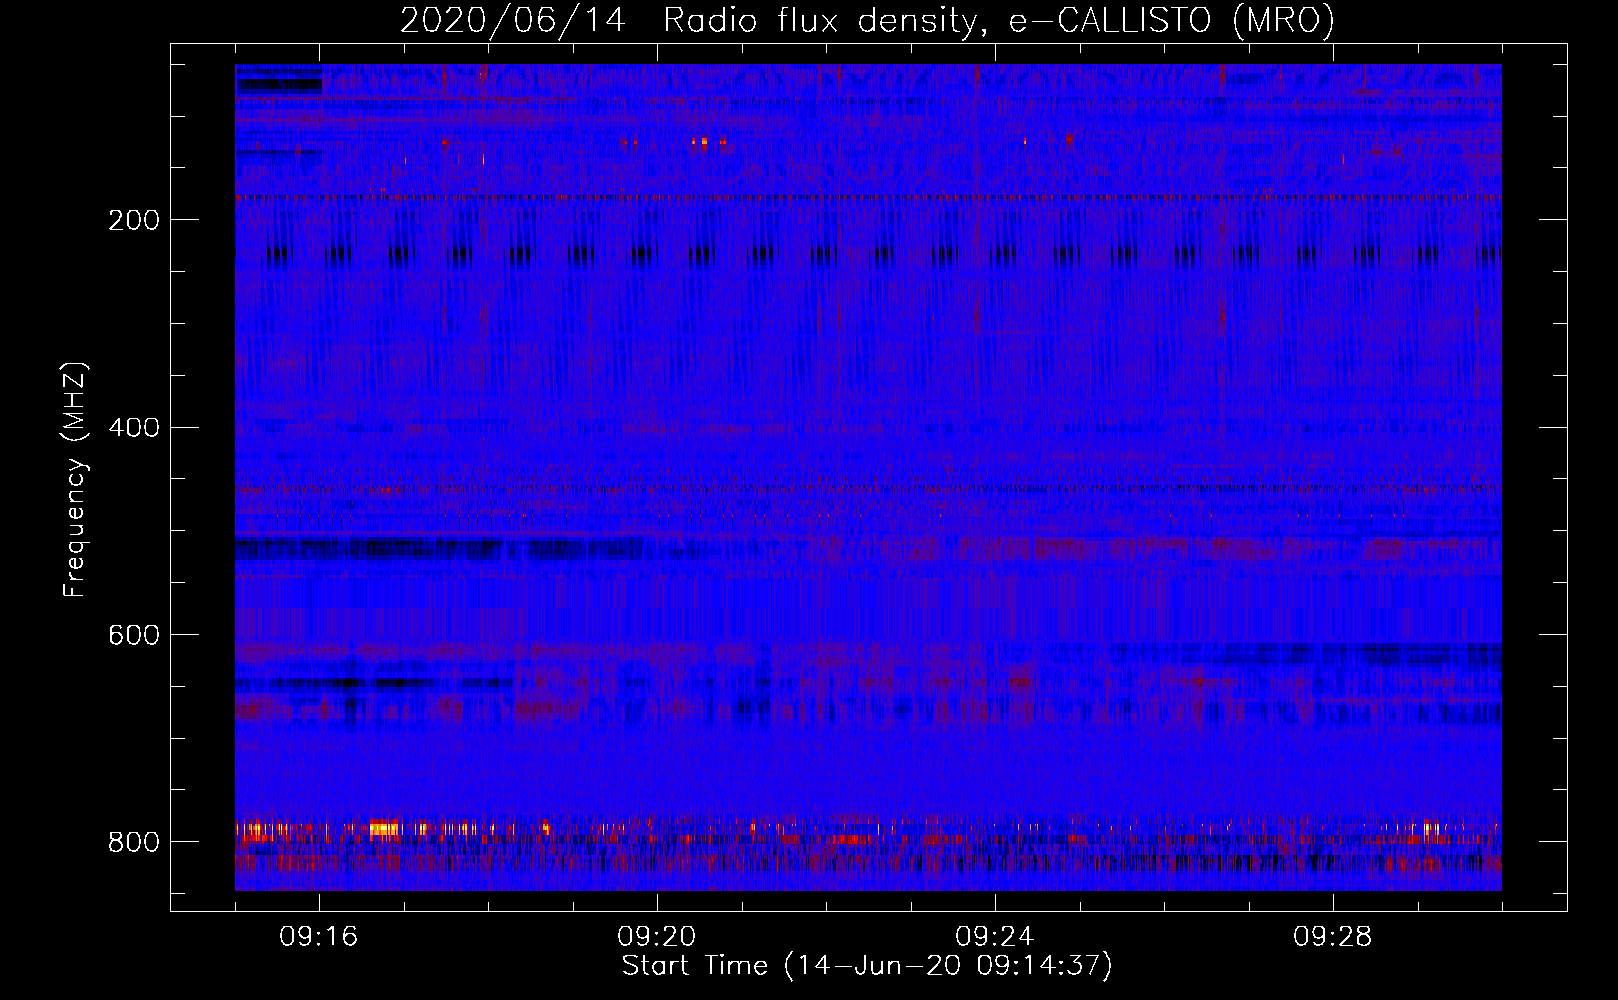This screenshot has height=1000, width=1618.
Task: Click the '09:24' time axis label
Action: 995,937
